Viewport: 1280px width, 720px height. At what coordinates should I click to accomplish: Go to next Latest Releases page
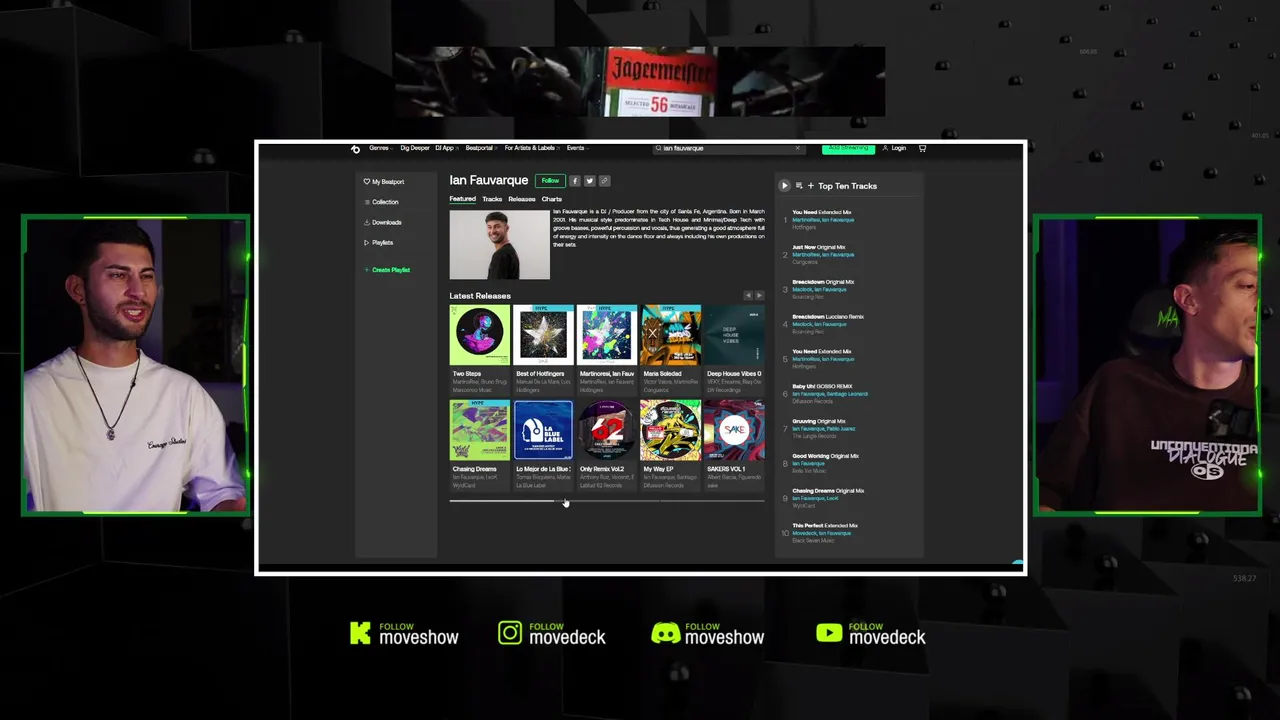pos(759,296)
